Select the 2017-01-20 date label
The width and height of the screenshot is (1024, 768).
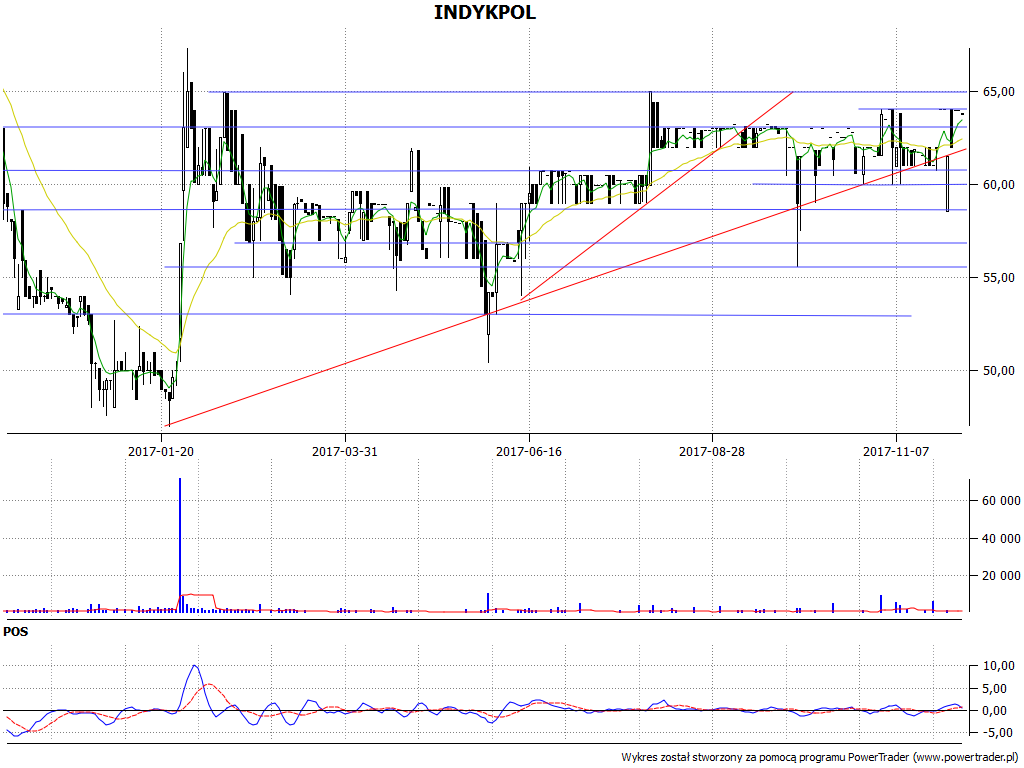pos(161,451)
